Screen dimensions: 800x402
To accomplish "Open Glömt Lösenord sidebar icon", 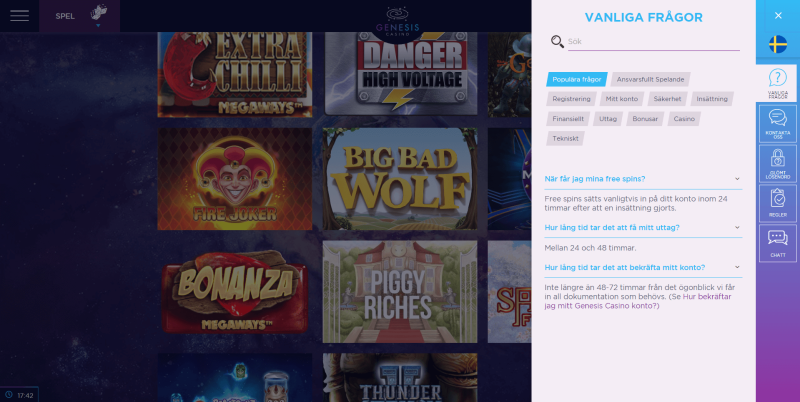I will click(778, 163).
